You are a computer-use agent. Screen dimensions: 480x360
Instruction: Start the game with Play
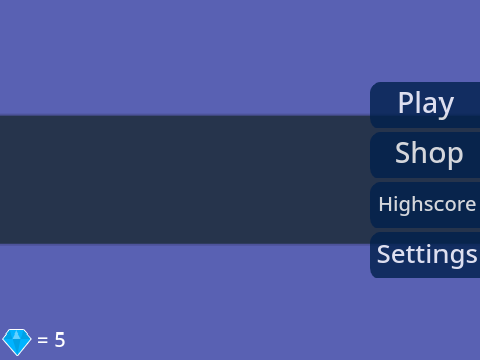[x=425, y=105]
